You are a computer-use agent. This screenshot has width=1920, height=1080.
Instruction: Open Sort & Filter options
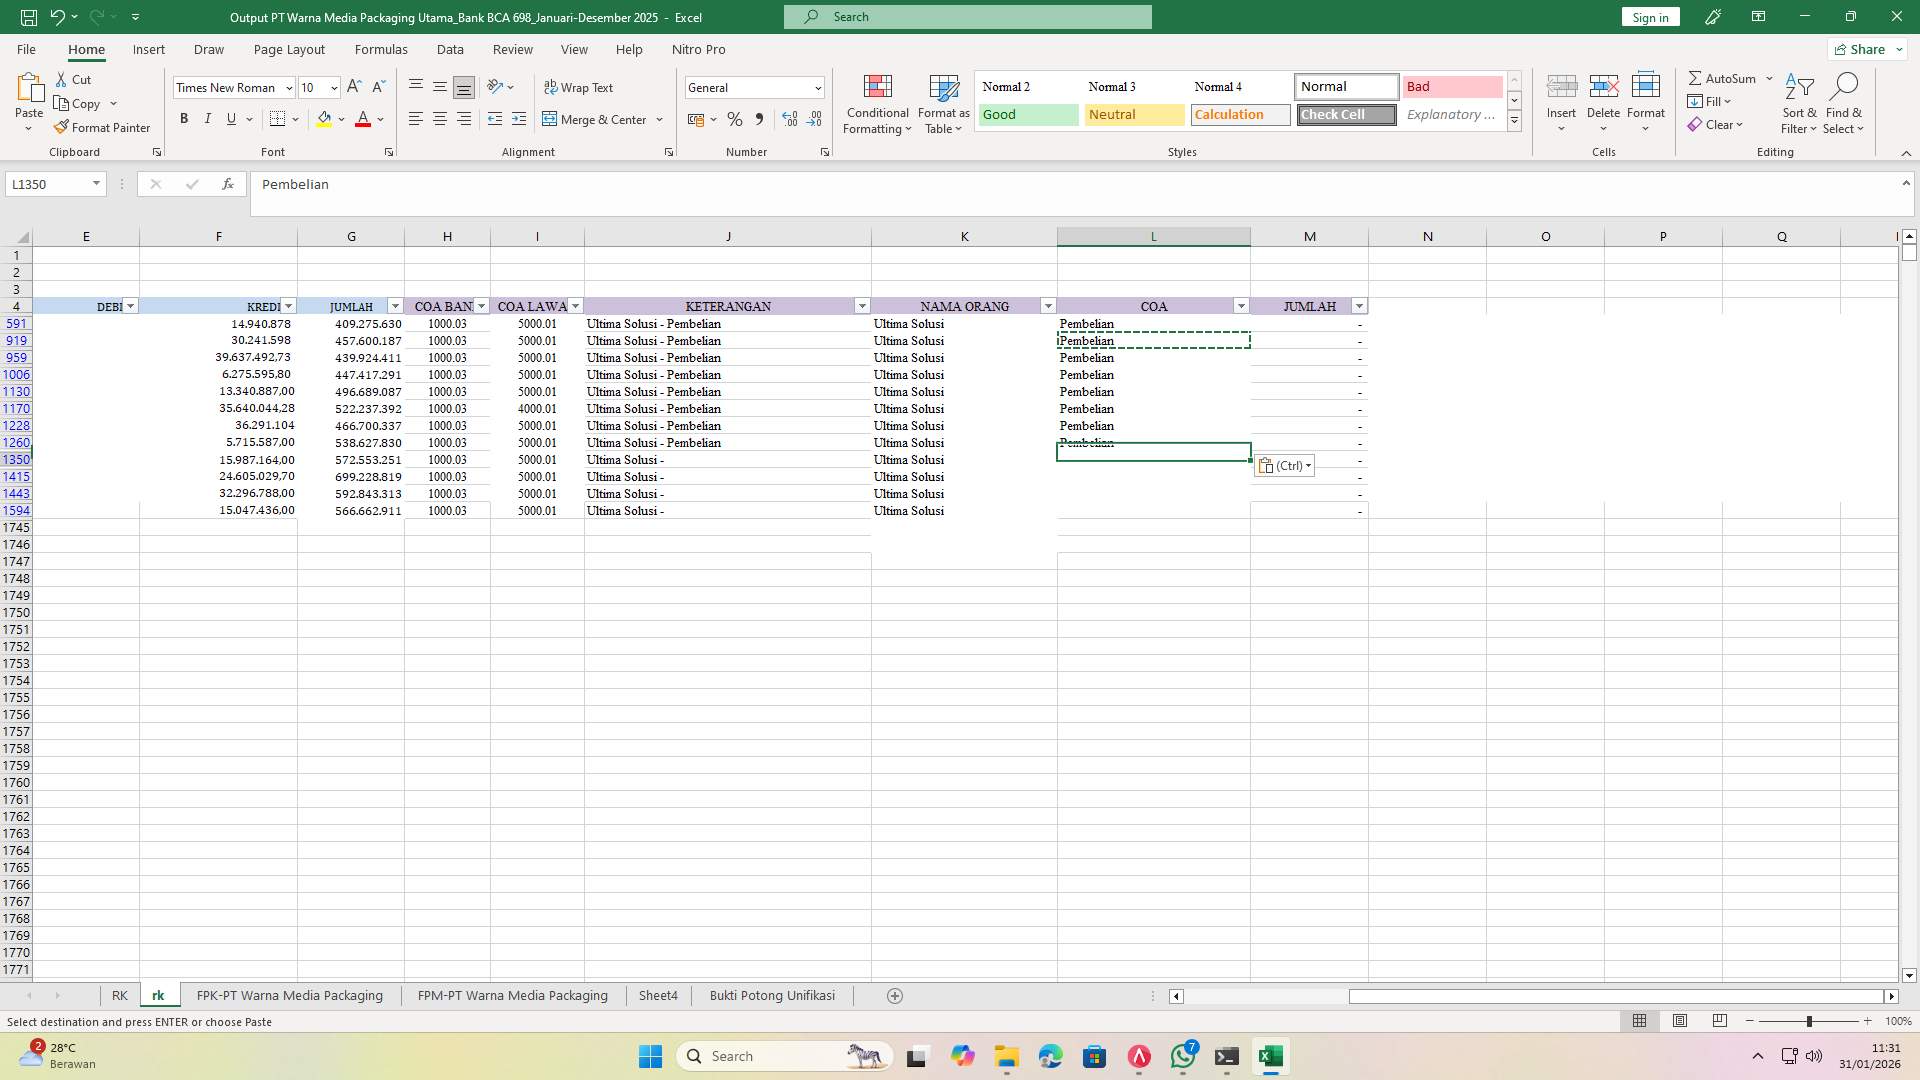[x=1798, y=104]
